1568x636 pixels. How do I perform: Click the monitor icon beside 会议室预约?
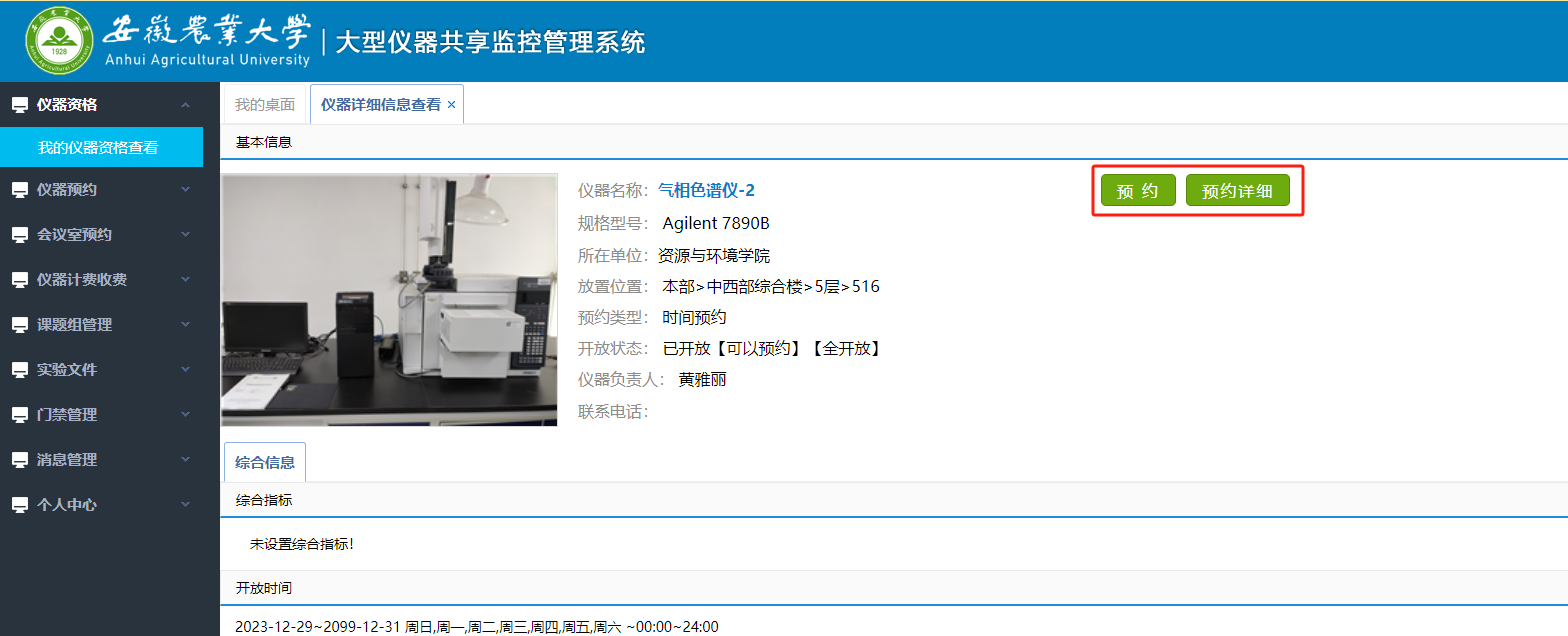19,235
